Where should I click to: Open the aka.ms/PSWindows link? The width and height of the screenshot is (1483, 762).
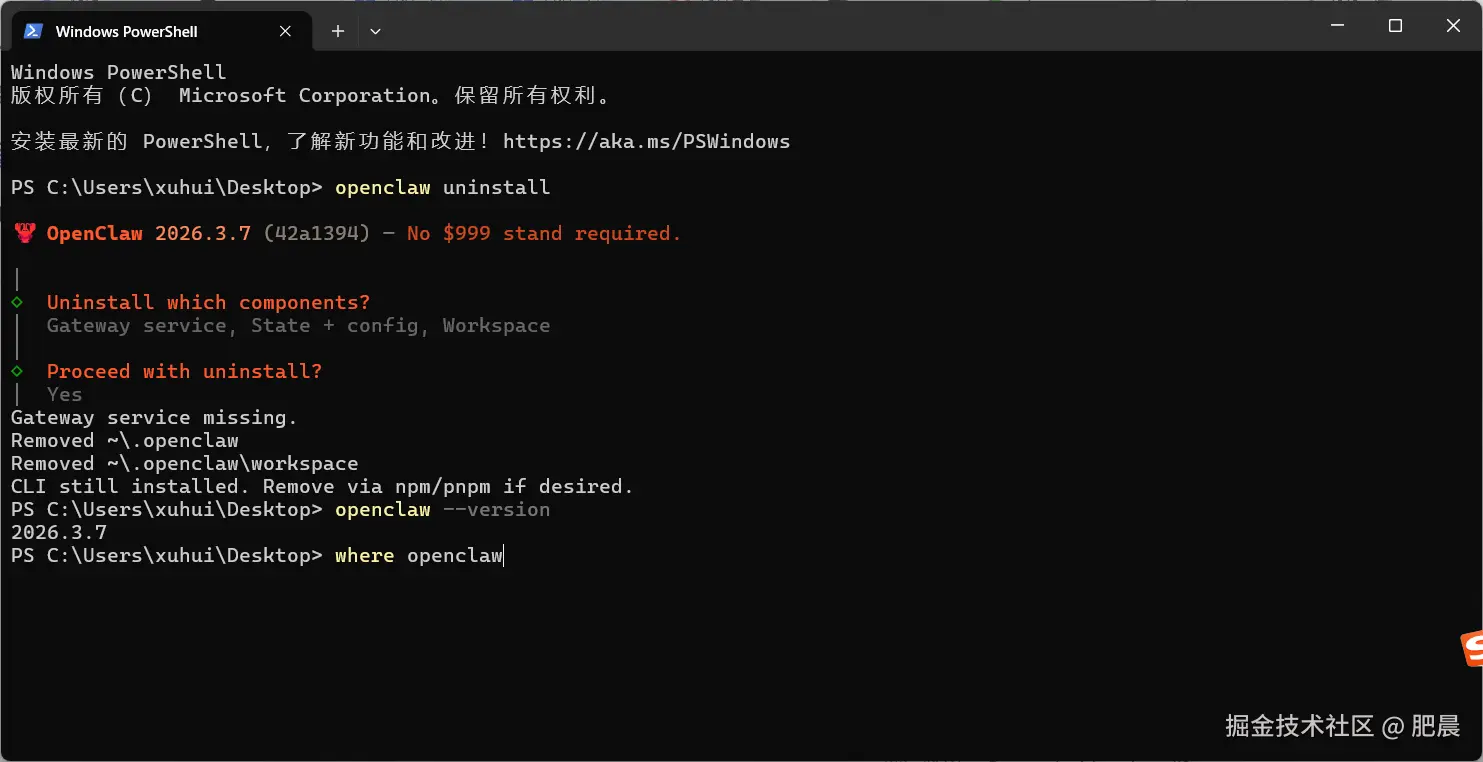click(646, 141)
